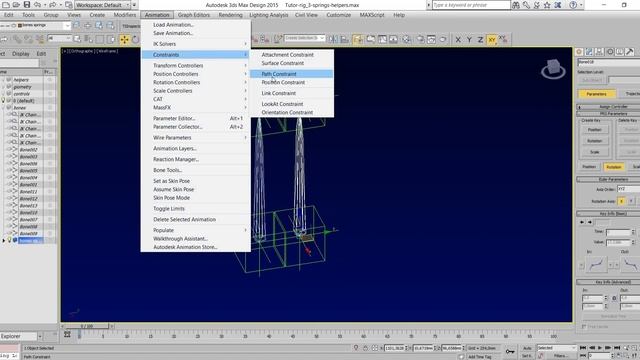Click the Redo arrow icon
The width and height of the screenshot is (640, 360).
pos(53,5)
